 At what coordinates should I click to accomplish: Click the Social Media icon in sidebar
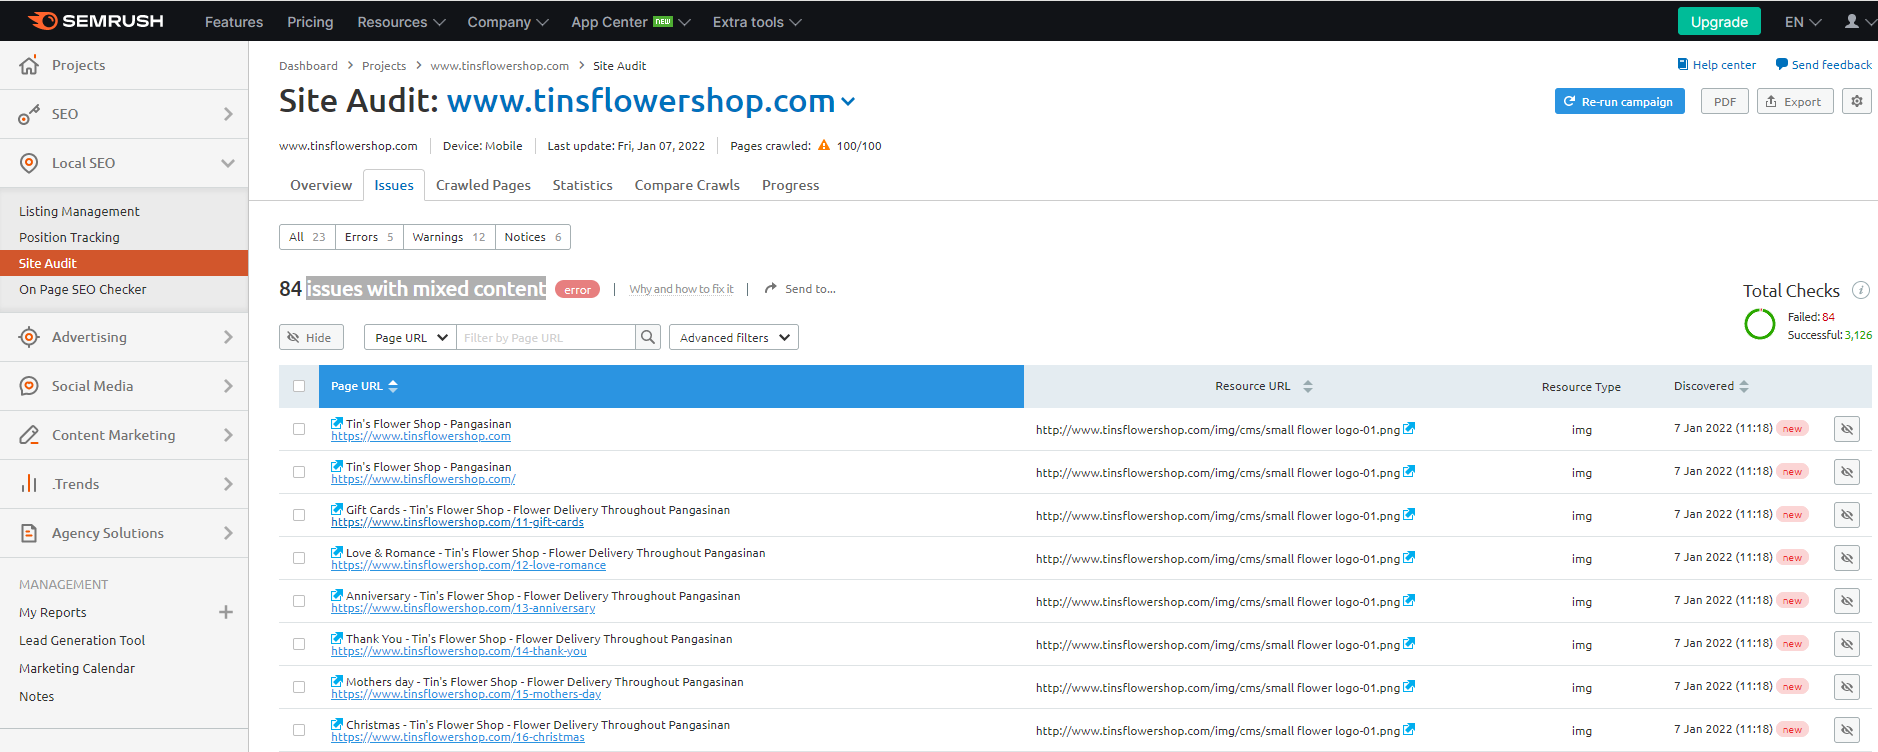pos(29,386)
